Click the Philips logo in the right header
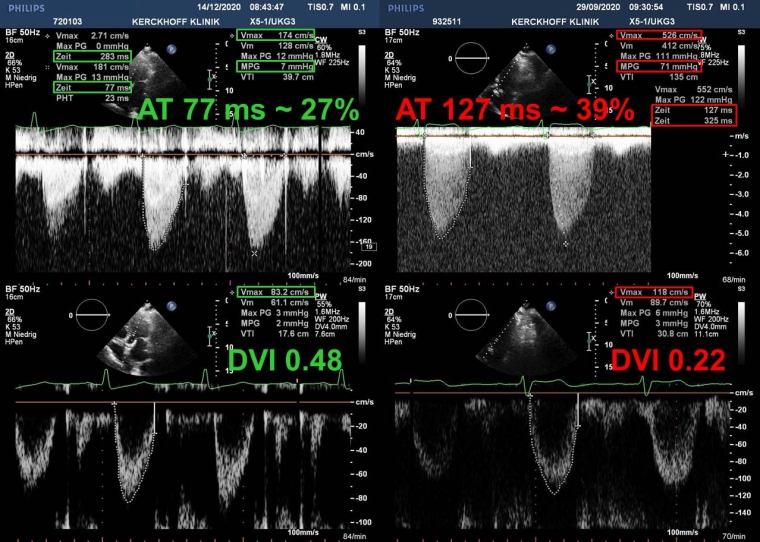The height and width of the screenshot is (542, 760). coord(406,8)
